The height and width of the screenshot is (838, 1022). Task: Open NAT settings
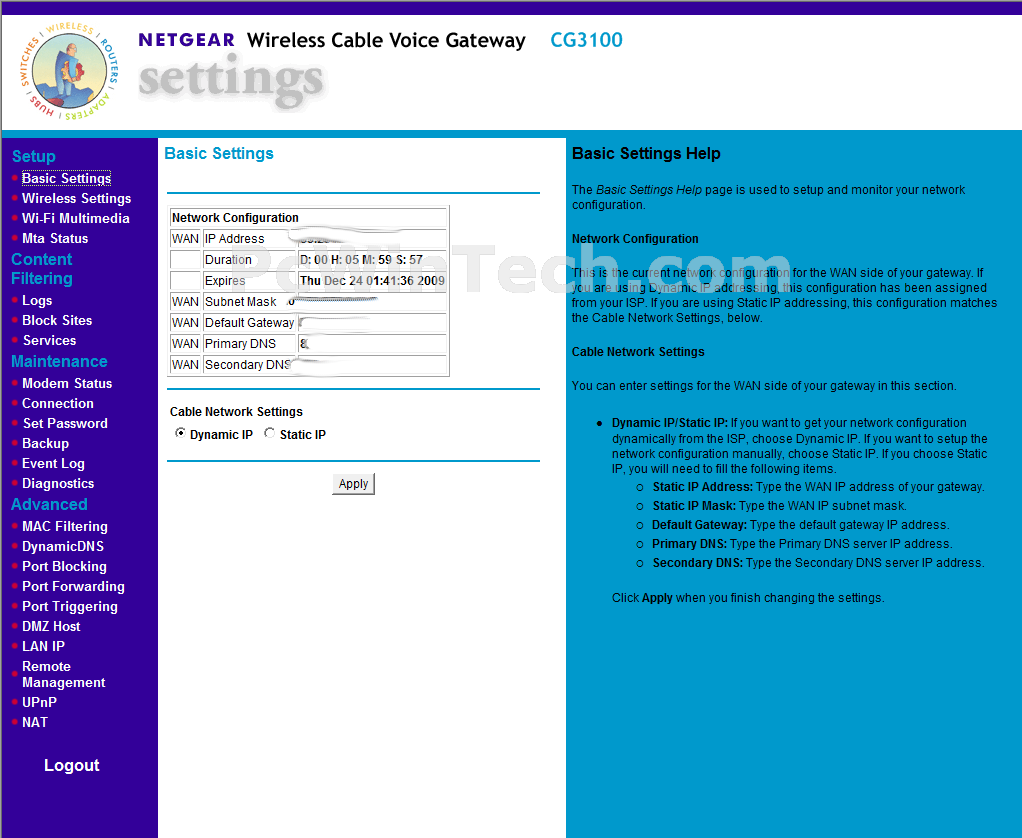(x=35, y=722)
